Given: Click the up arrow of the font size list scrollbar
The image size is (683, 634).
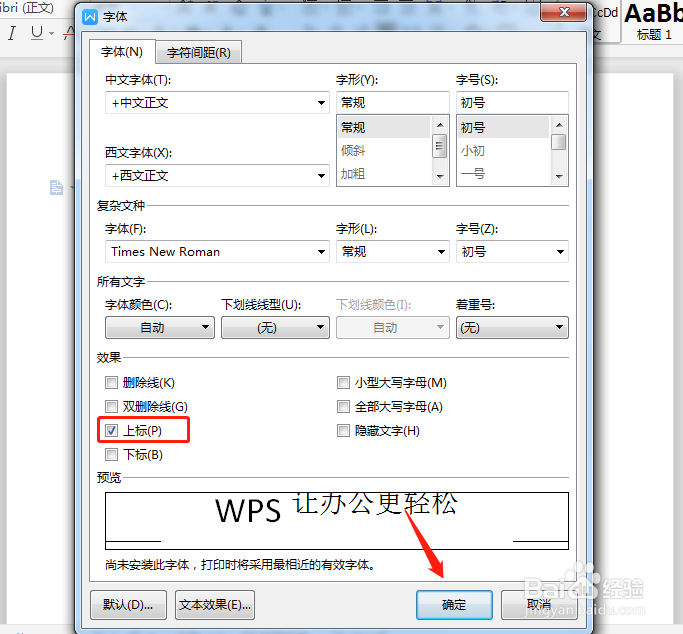Looking at the screenshot, I should tap(559, 125).
